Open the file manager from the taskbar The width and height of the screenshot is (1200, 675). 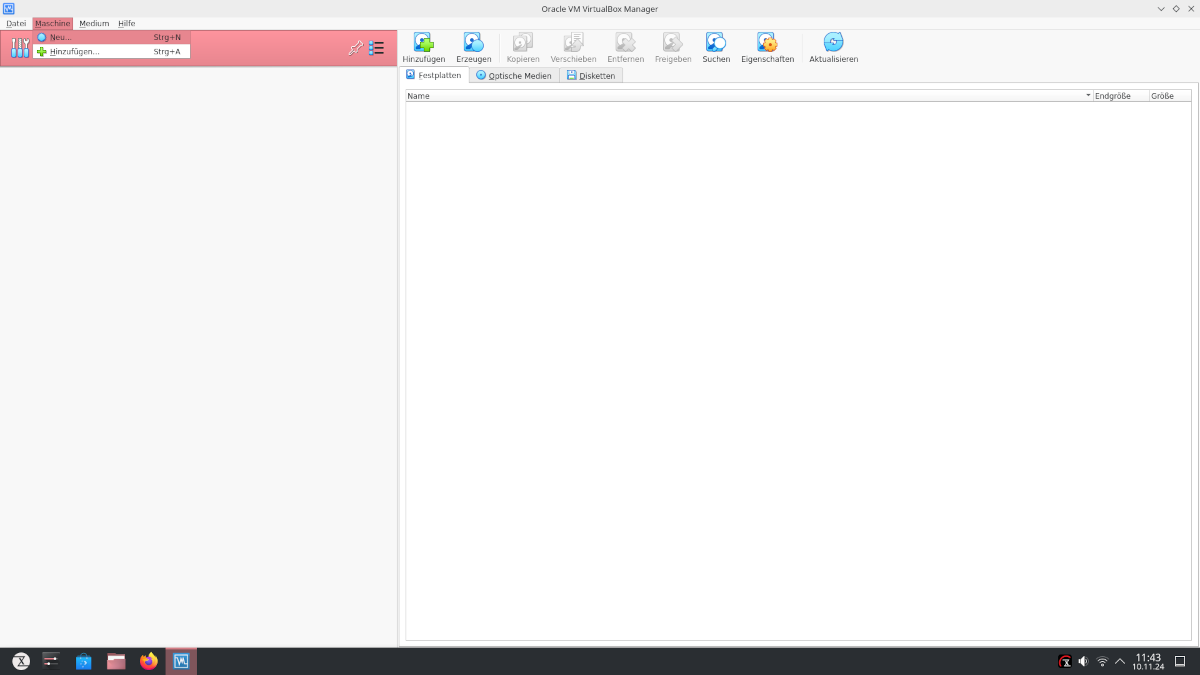116,661
